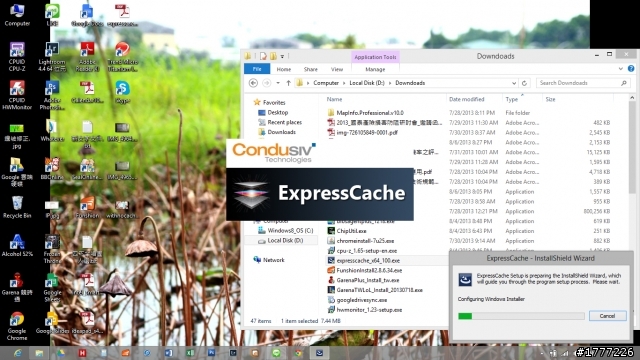Open Word from the taskbar
640x360 pixels.
click(x=169, y=353)
